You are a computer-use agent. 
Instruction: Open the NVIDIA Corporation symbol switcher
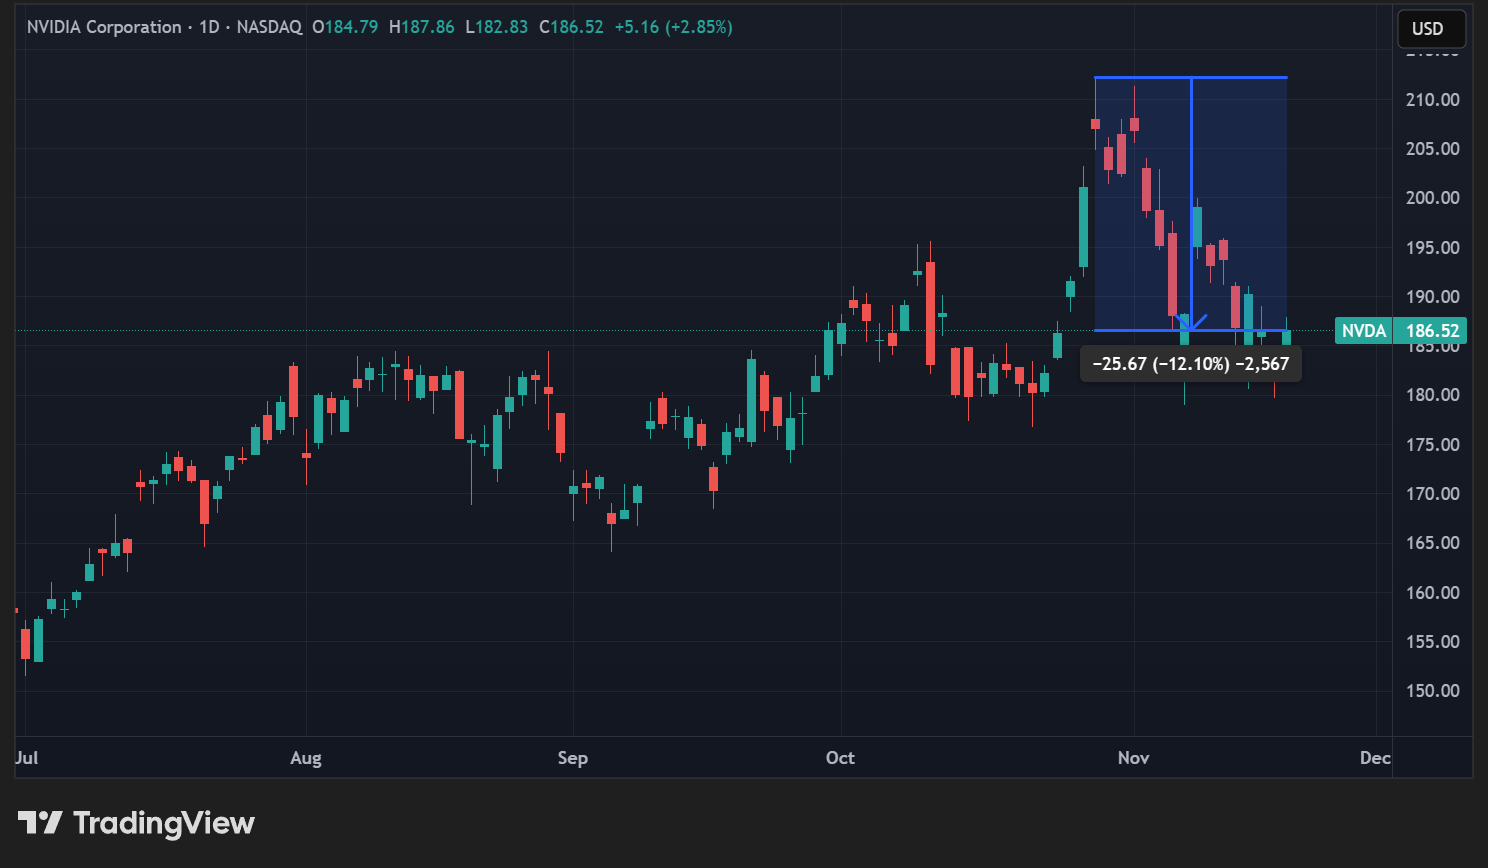click(x=104, y=27)
